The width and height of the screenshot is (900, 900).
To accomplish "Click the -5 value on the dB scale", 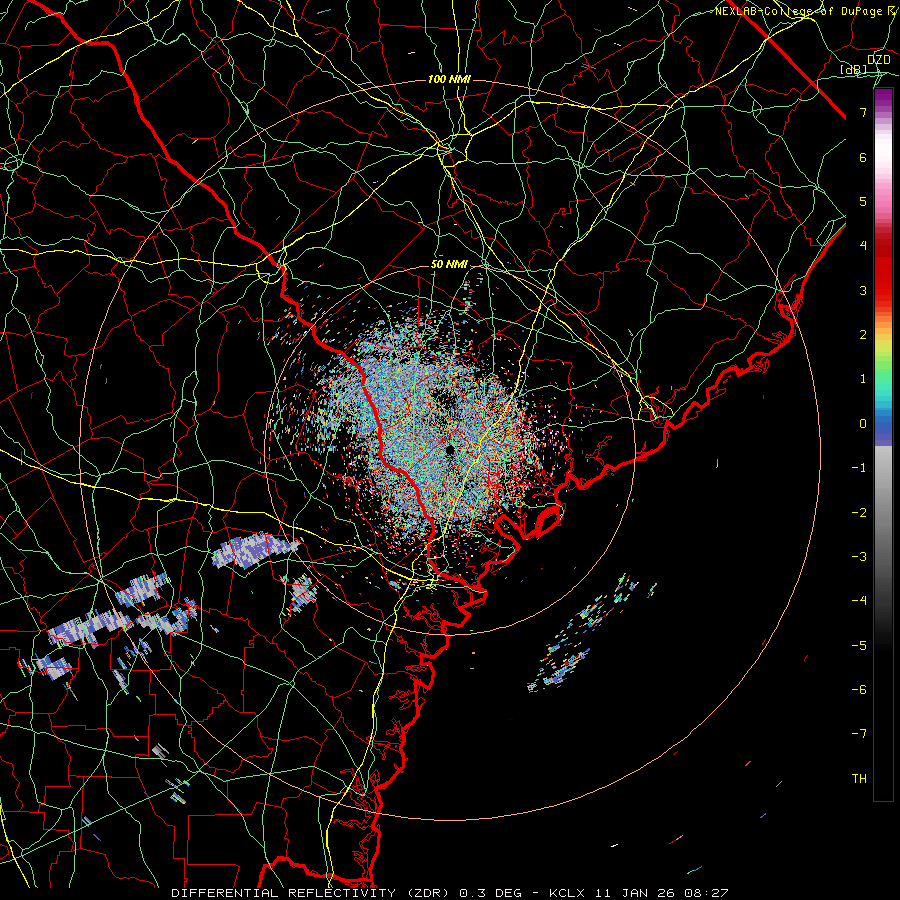I will (859, 646).
